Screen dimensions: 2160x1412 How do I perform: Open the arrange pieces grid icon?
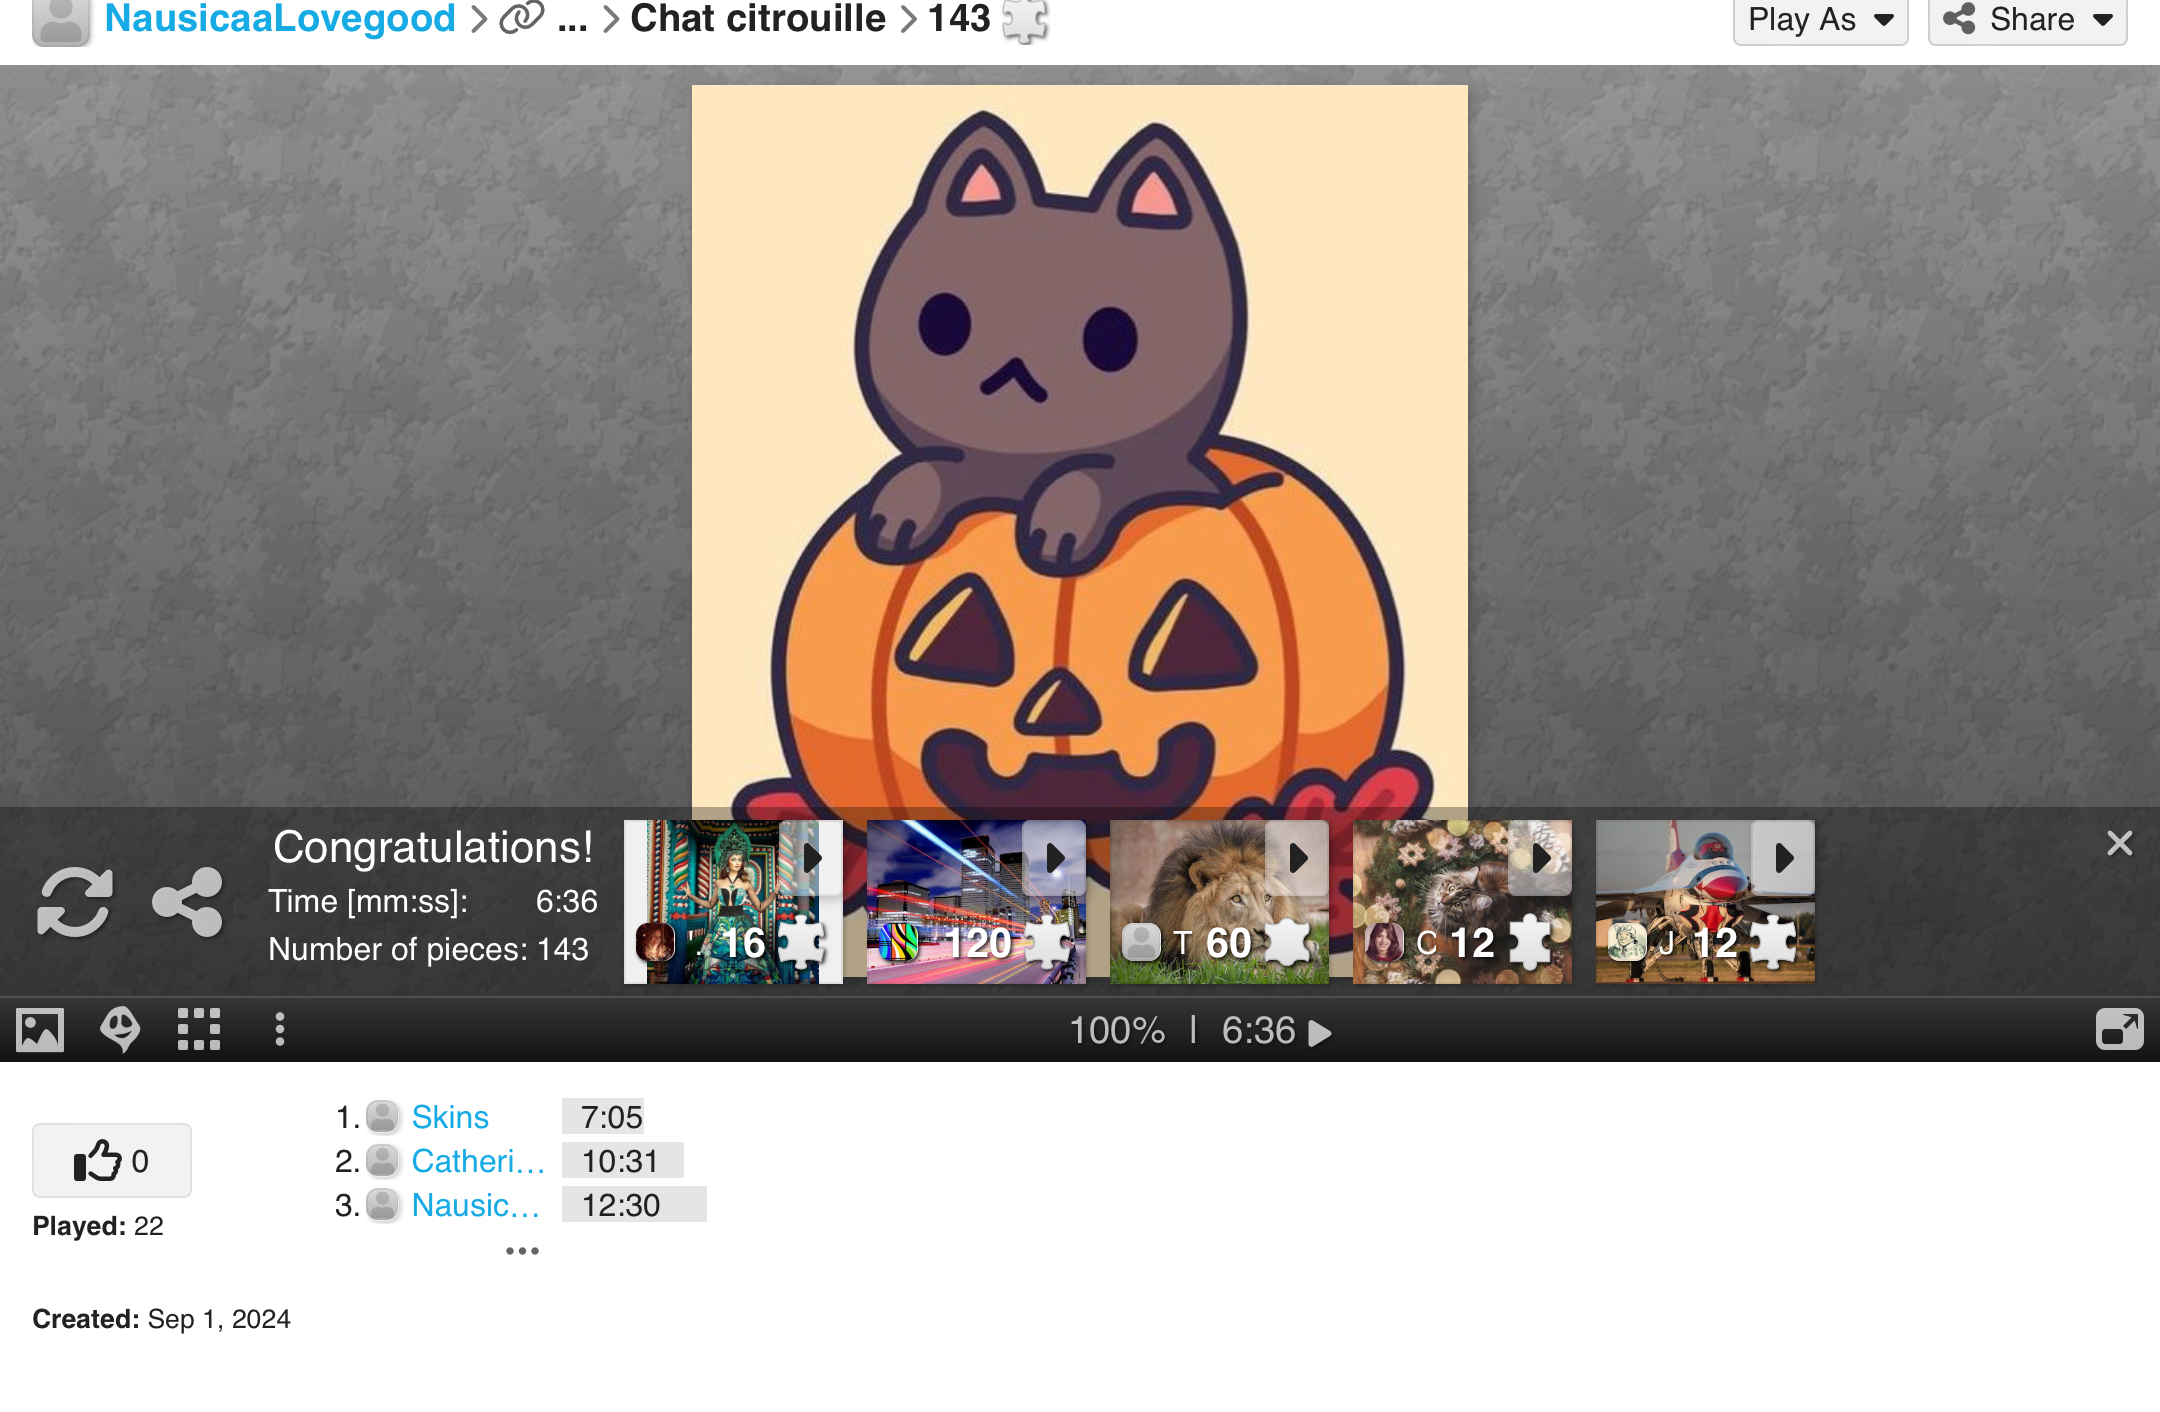pyautogui.click(x=199, y=1030)
